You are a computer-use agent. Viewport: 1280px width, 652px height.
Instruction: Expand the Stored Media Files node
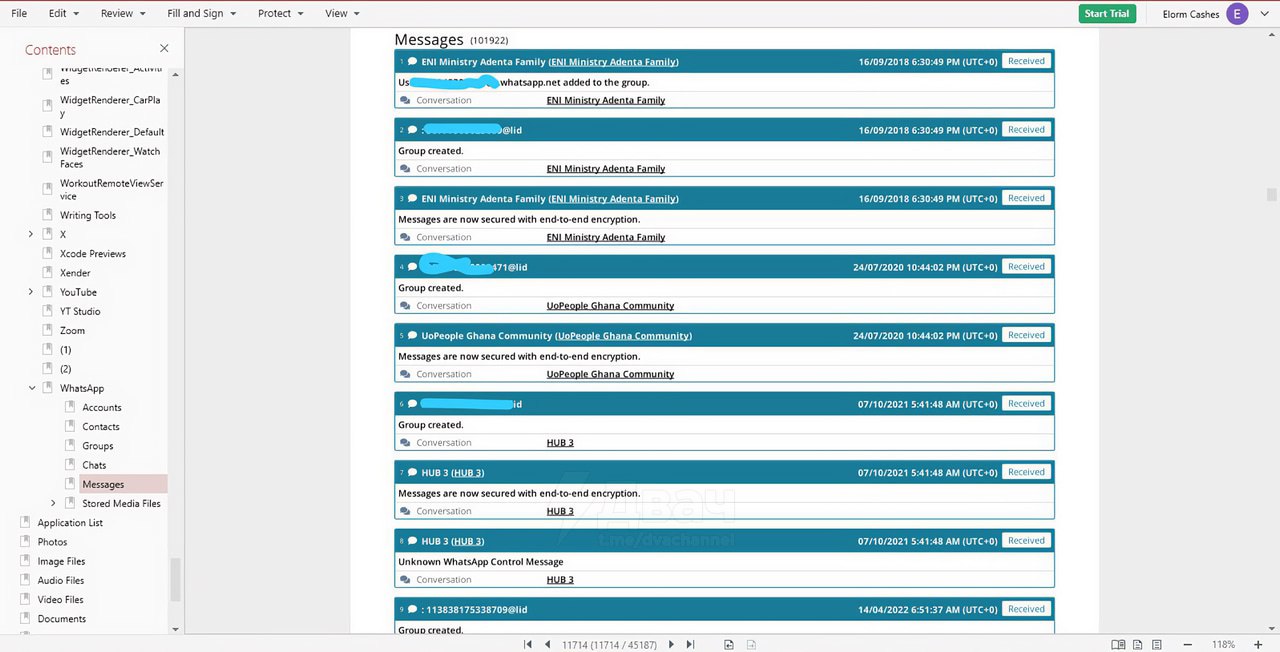pyautogui.click(x=54, y=503)
